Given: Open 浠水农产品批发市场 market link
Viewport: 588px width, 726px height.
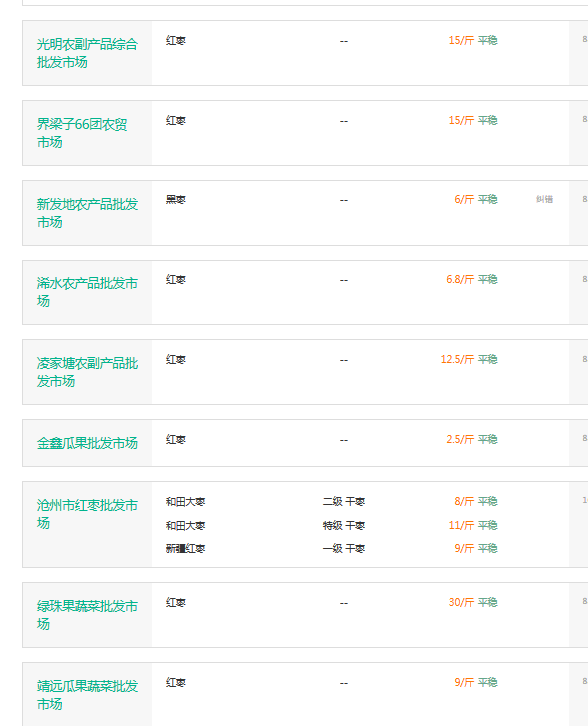Looking at the screenshot, I should tap(87, 292).
